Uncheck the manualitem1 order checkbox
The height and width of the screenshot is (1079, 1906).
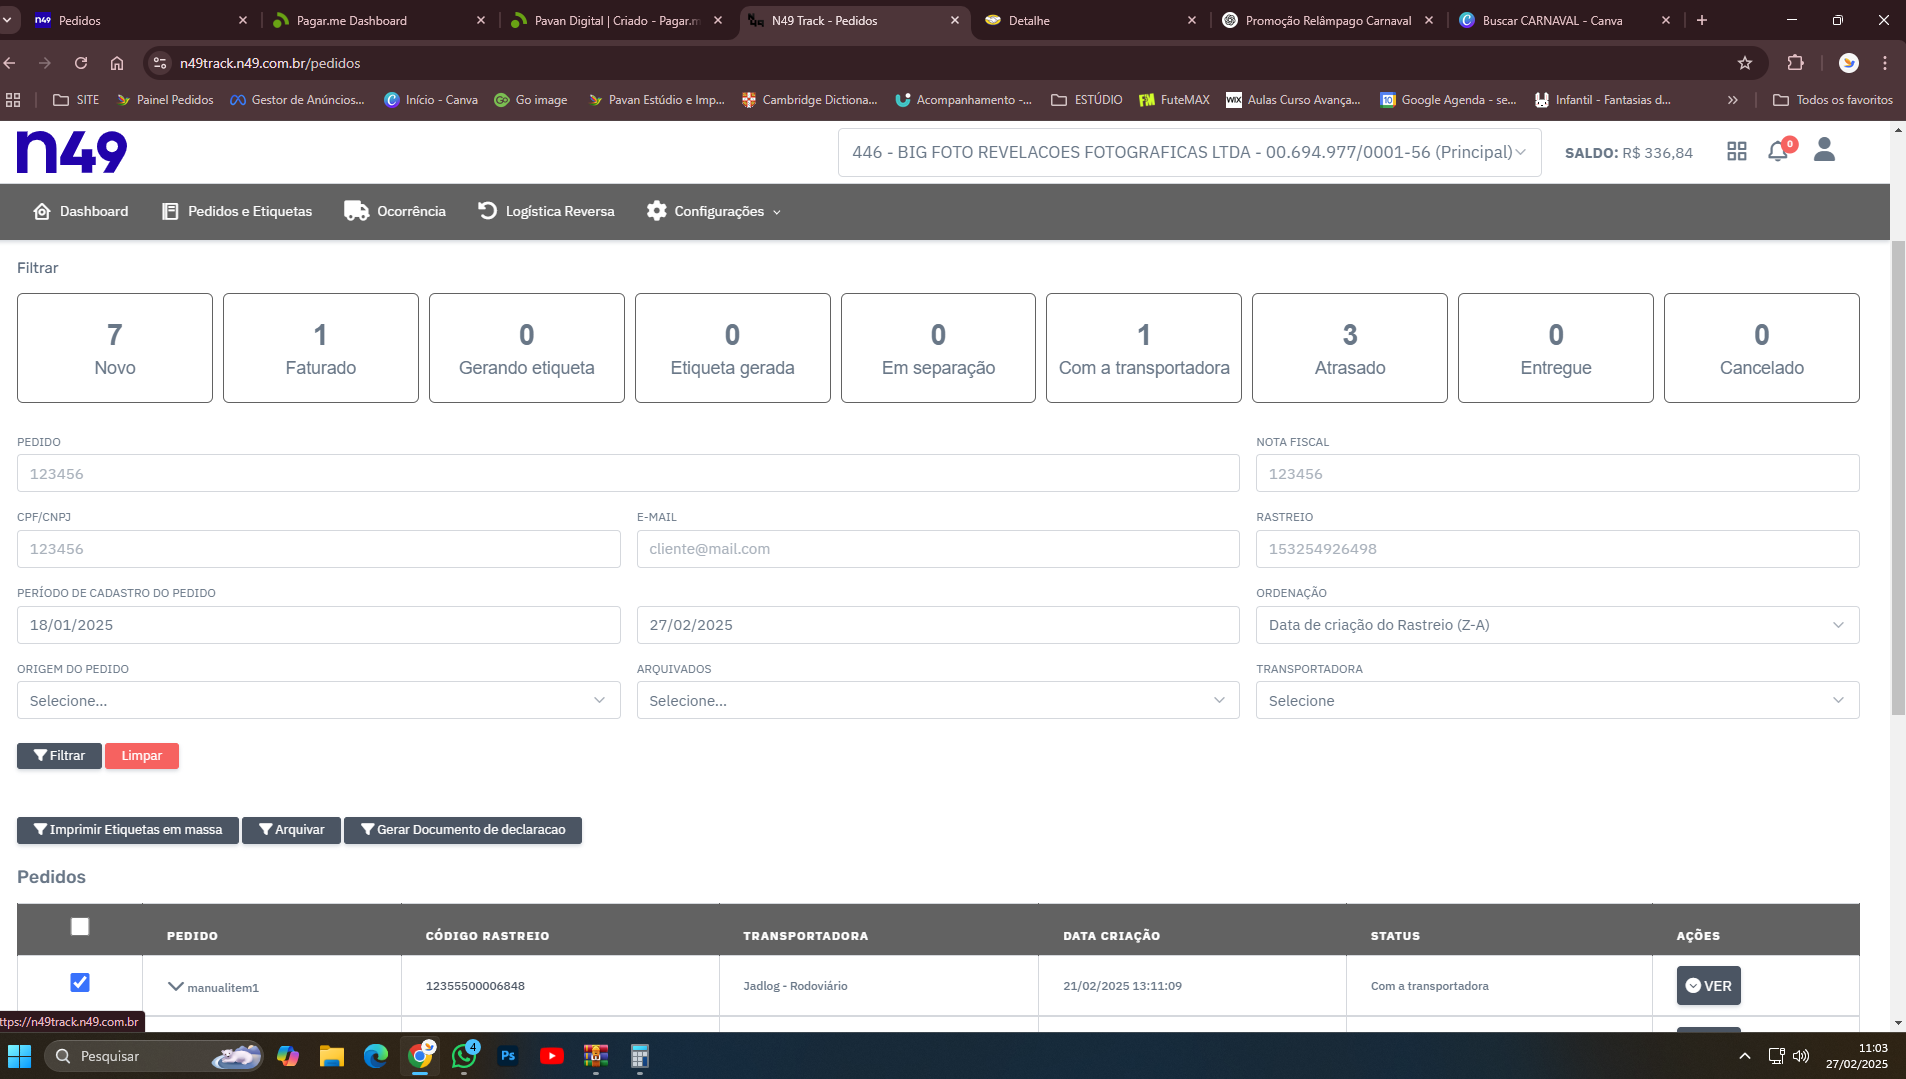pyautogui.click(x=80, y=983)
